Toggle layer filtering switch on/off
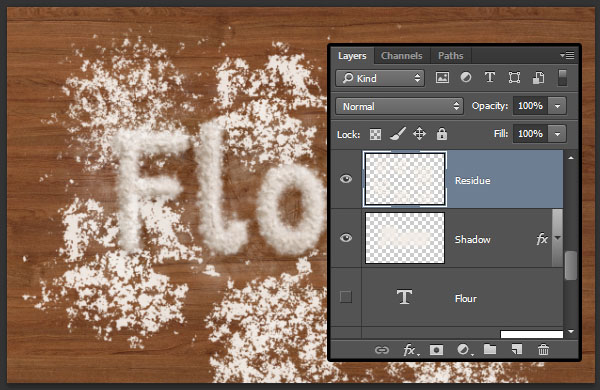 562,78
